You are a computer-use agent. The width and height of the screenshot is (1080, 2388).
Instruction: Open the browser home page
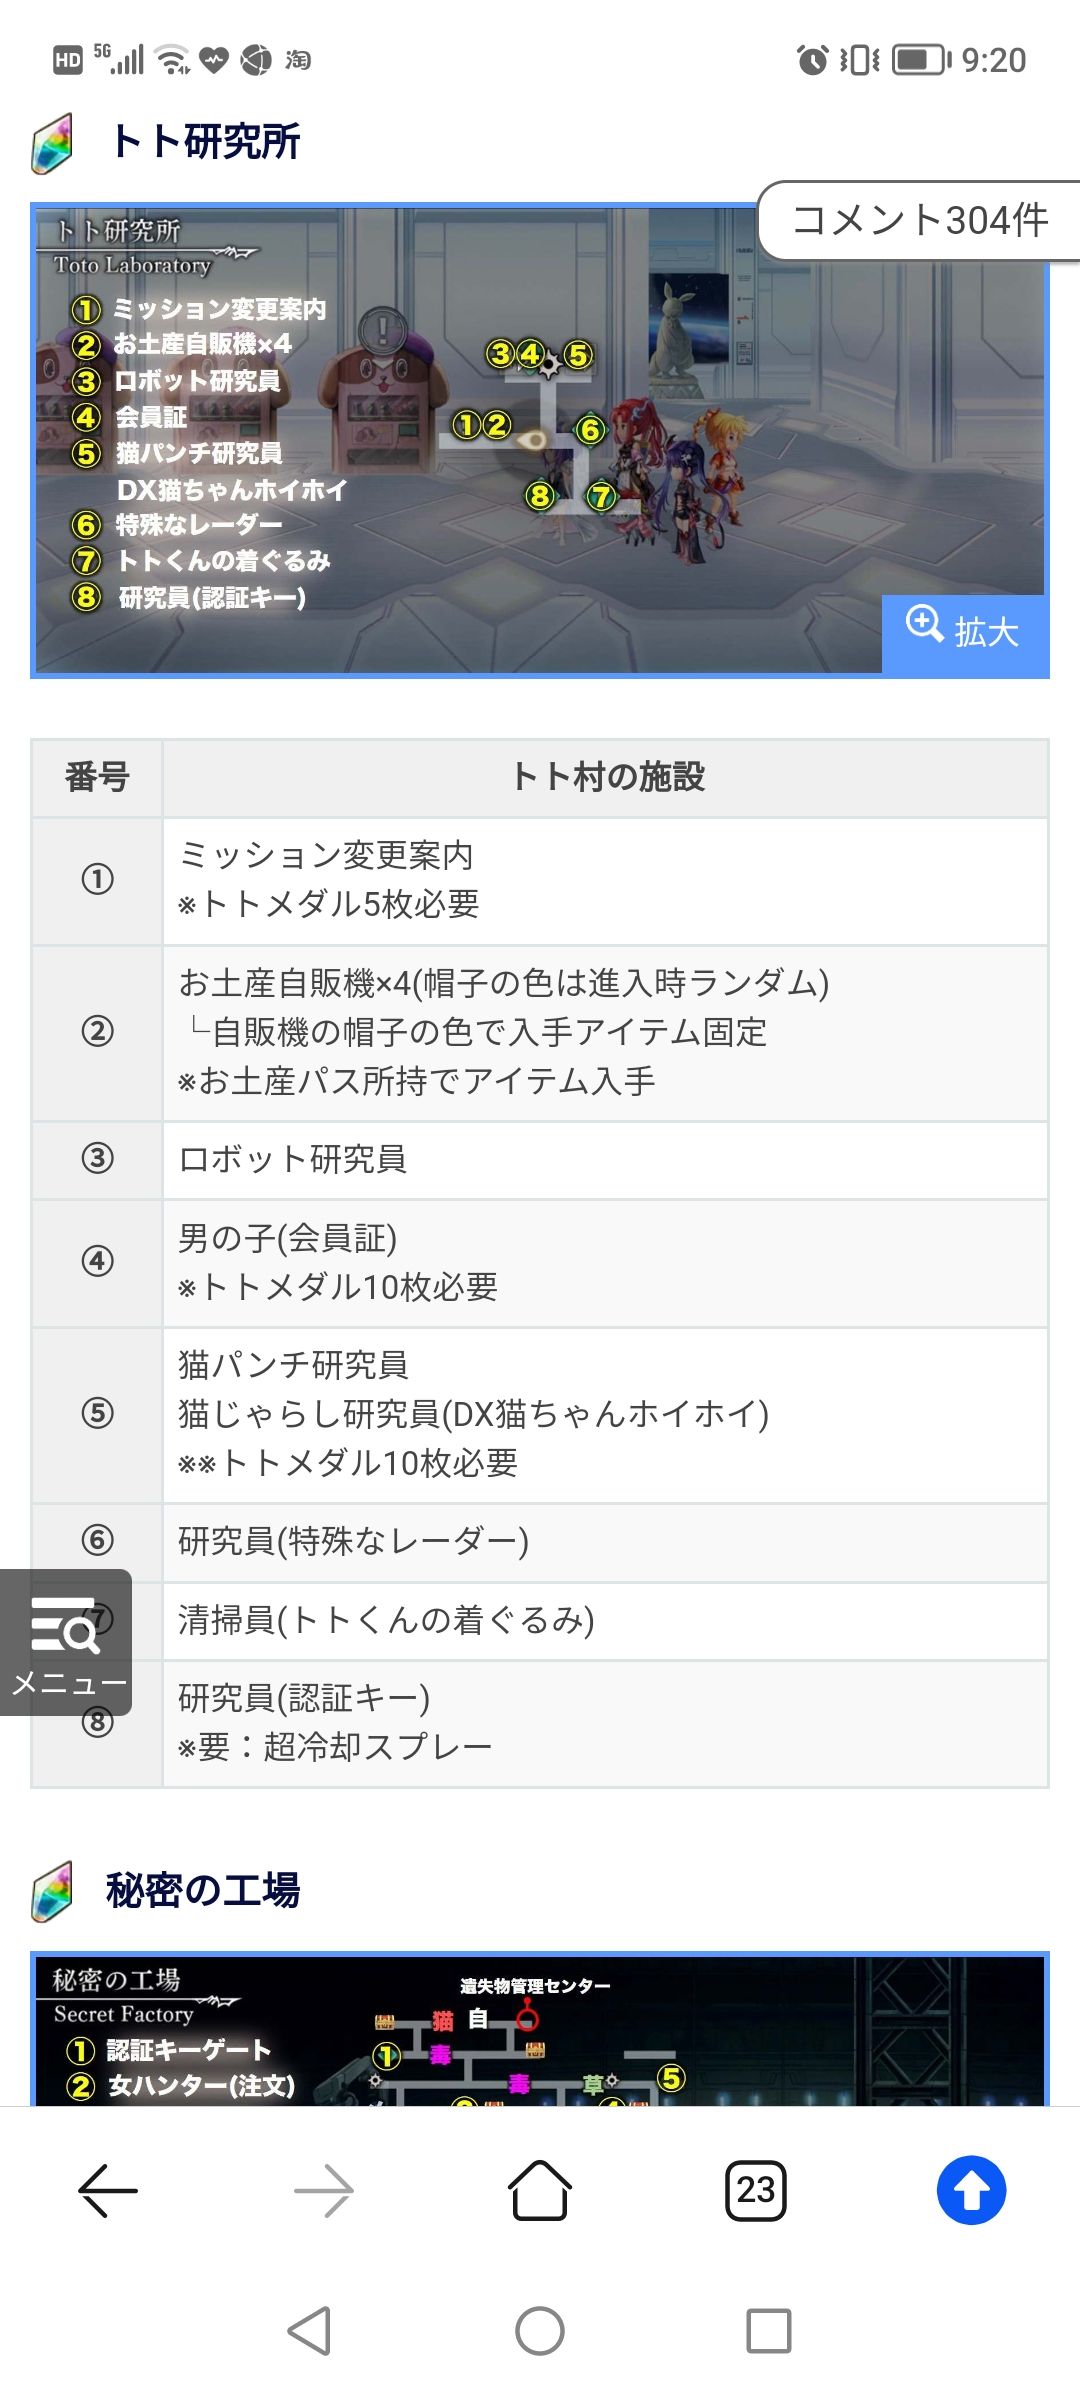540,2190
